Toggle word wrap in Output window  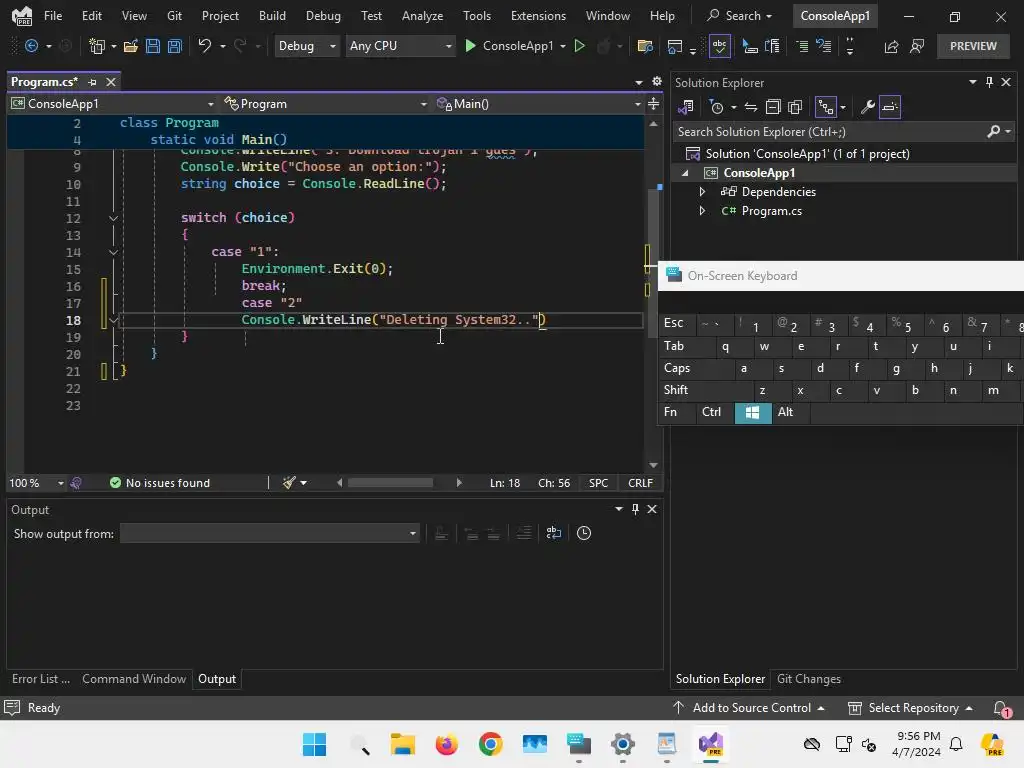554,534
